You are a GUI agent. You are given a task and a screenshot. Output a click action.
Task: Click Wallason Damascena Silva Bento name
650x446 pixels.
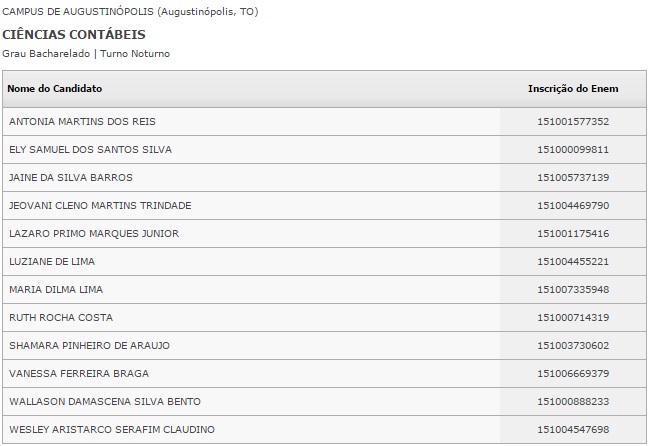[105, 402]
